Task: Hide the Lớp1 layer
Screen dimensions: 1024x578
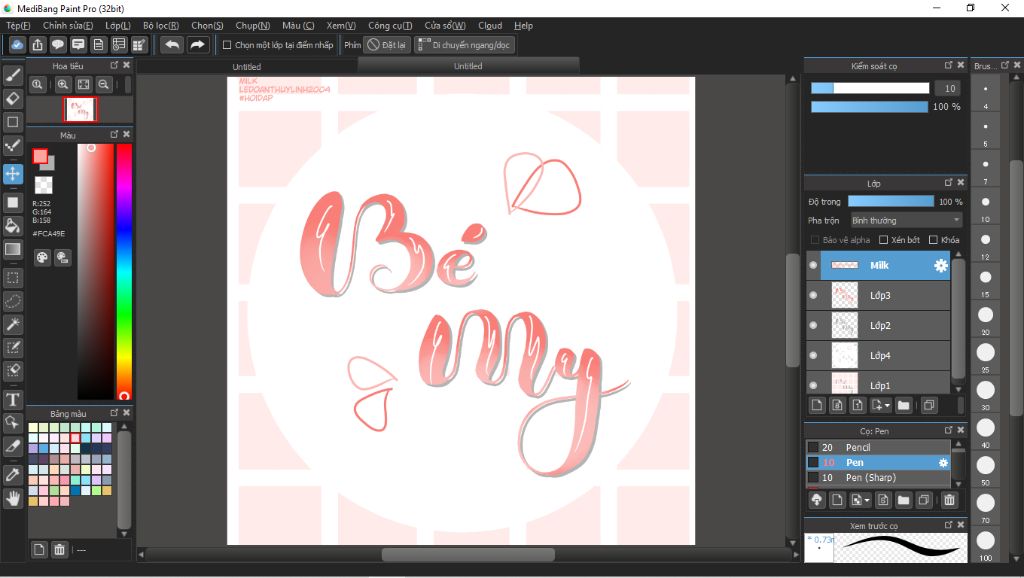Action: coord(813,385)
